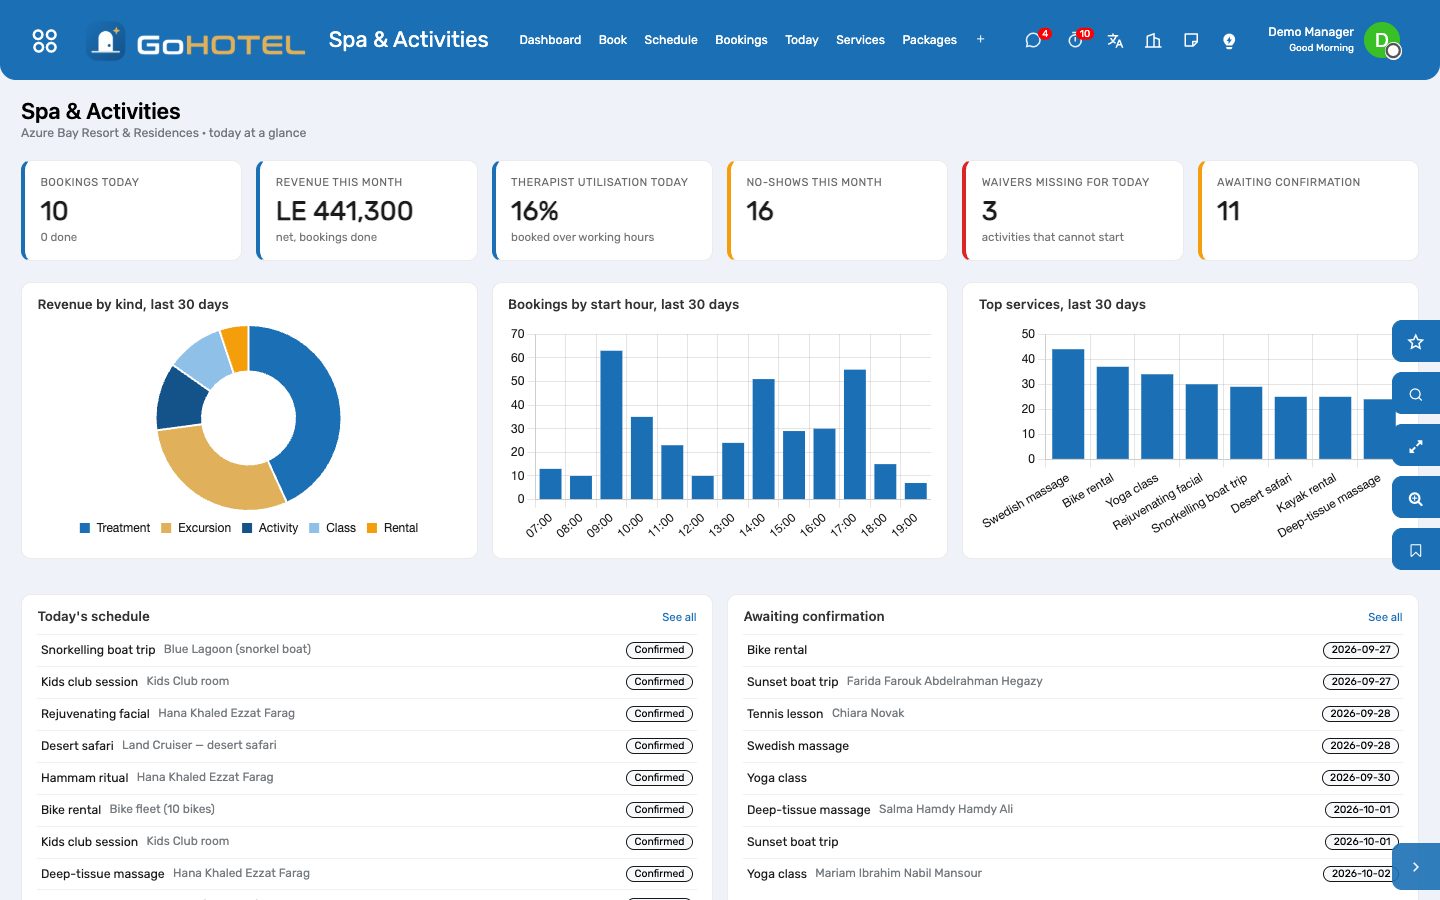Click the Demo Manager avatar
The height and width of the screenshot is (900, 1440).
point(1382,40)
